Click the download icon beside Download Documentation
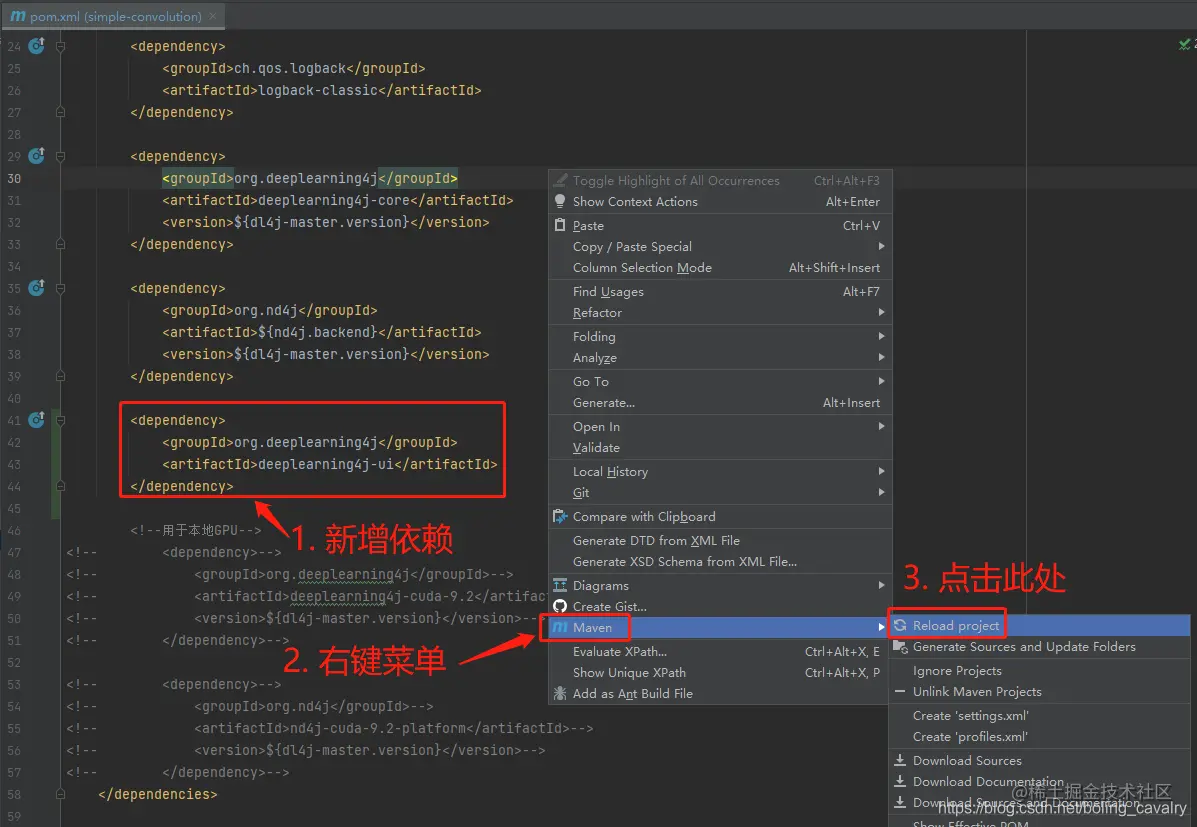The width and height of the screenshot is (1197, 827). (900, 781)
